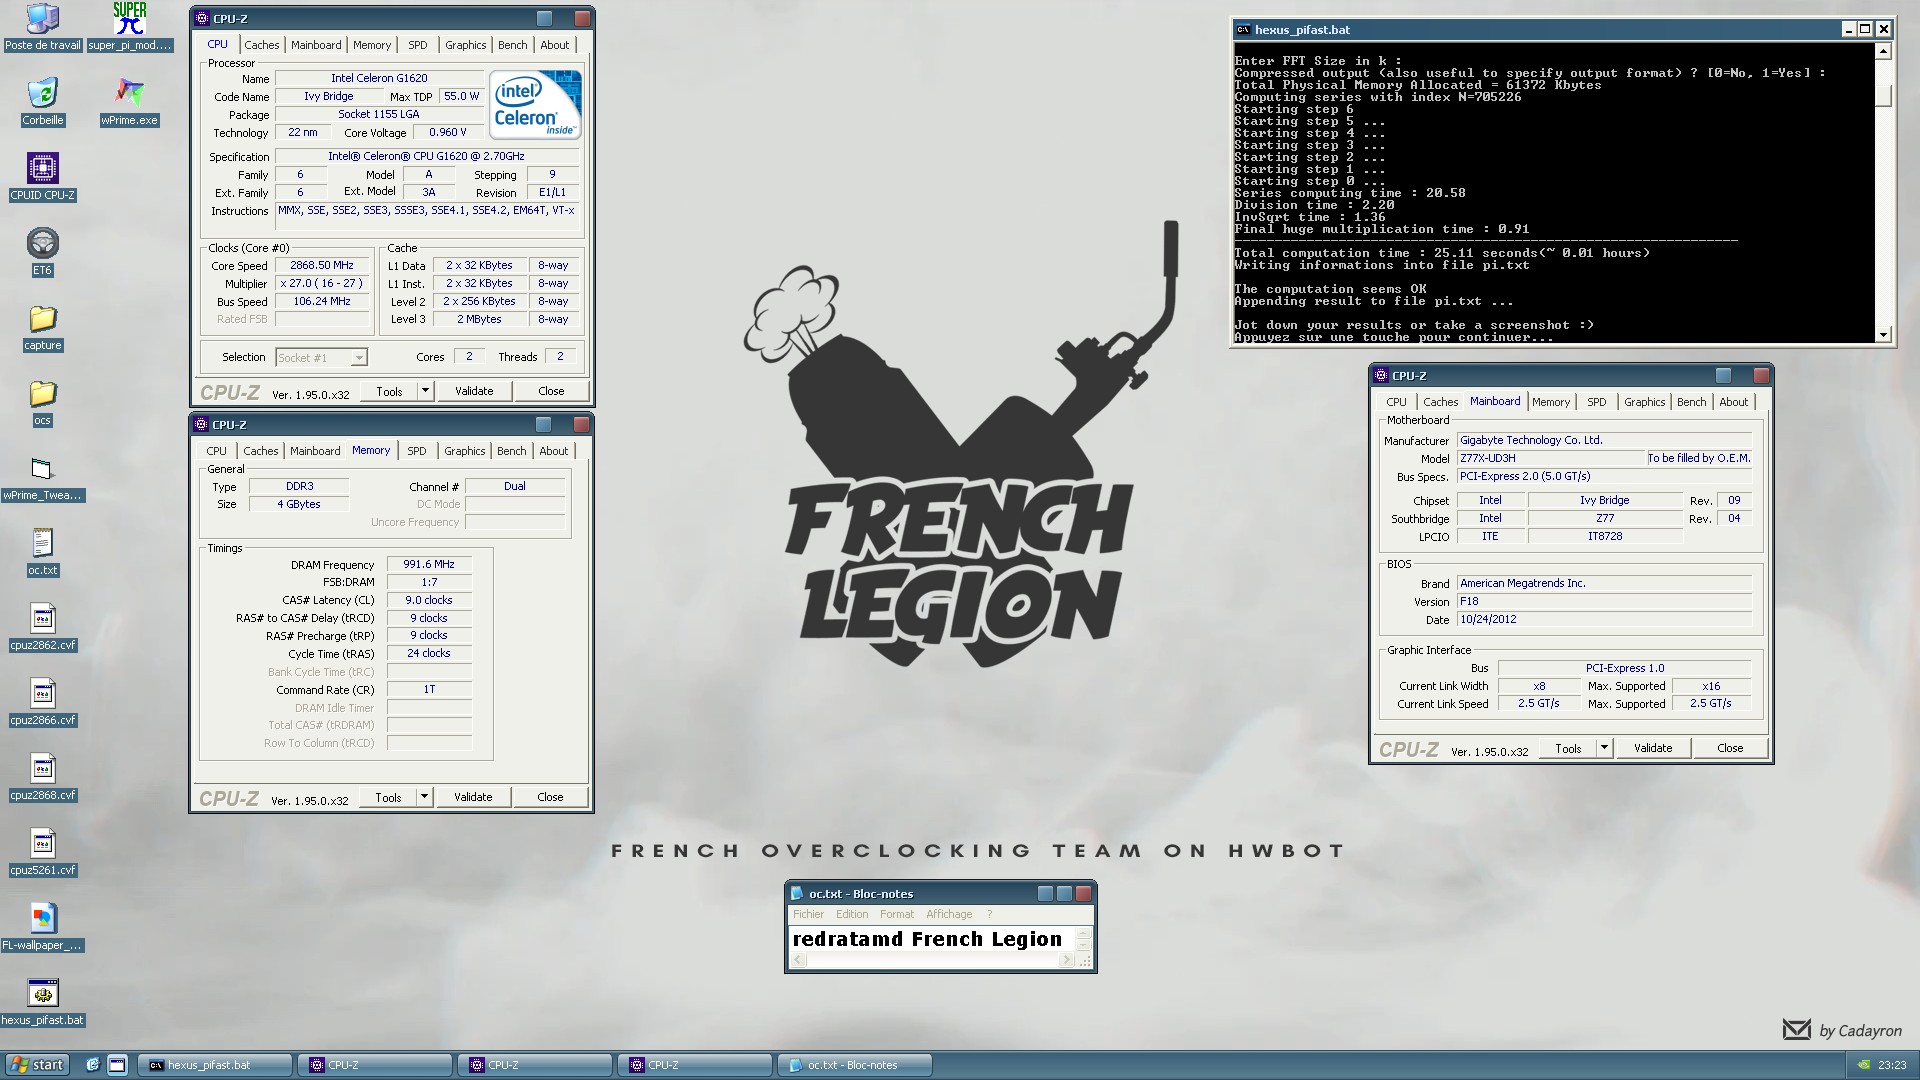The height and width of the screenshot is (1080, 1920).
Task: Click Close button in the Memory CPU-Z window
Action: pyautogui.click(x=550, y=797)
